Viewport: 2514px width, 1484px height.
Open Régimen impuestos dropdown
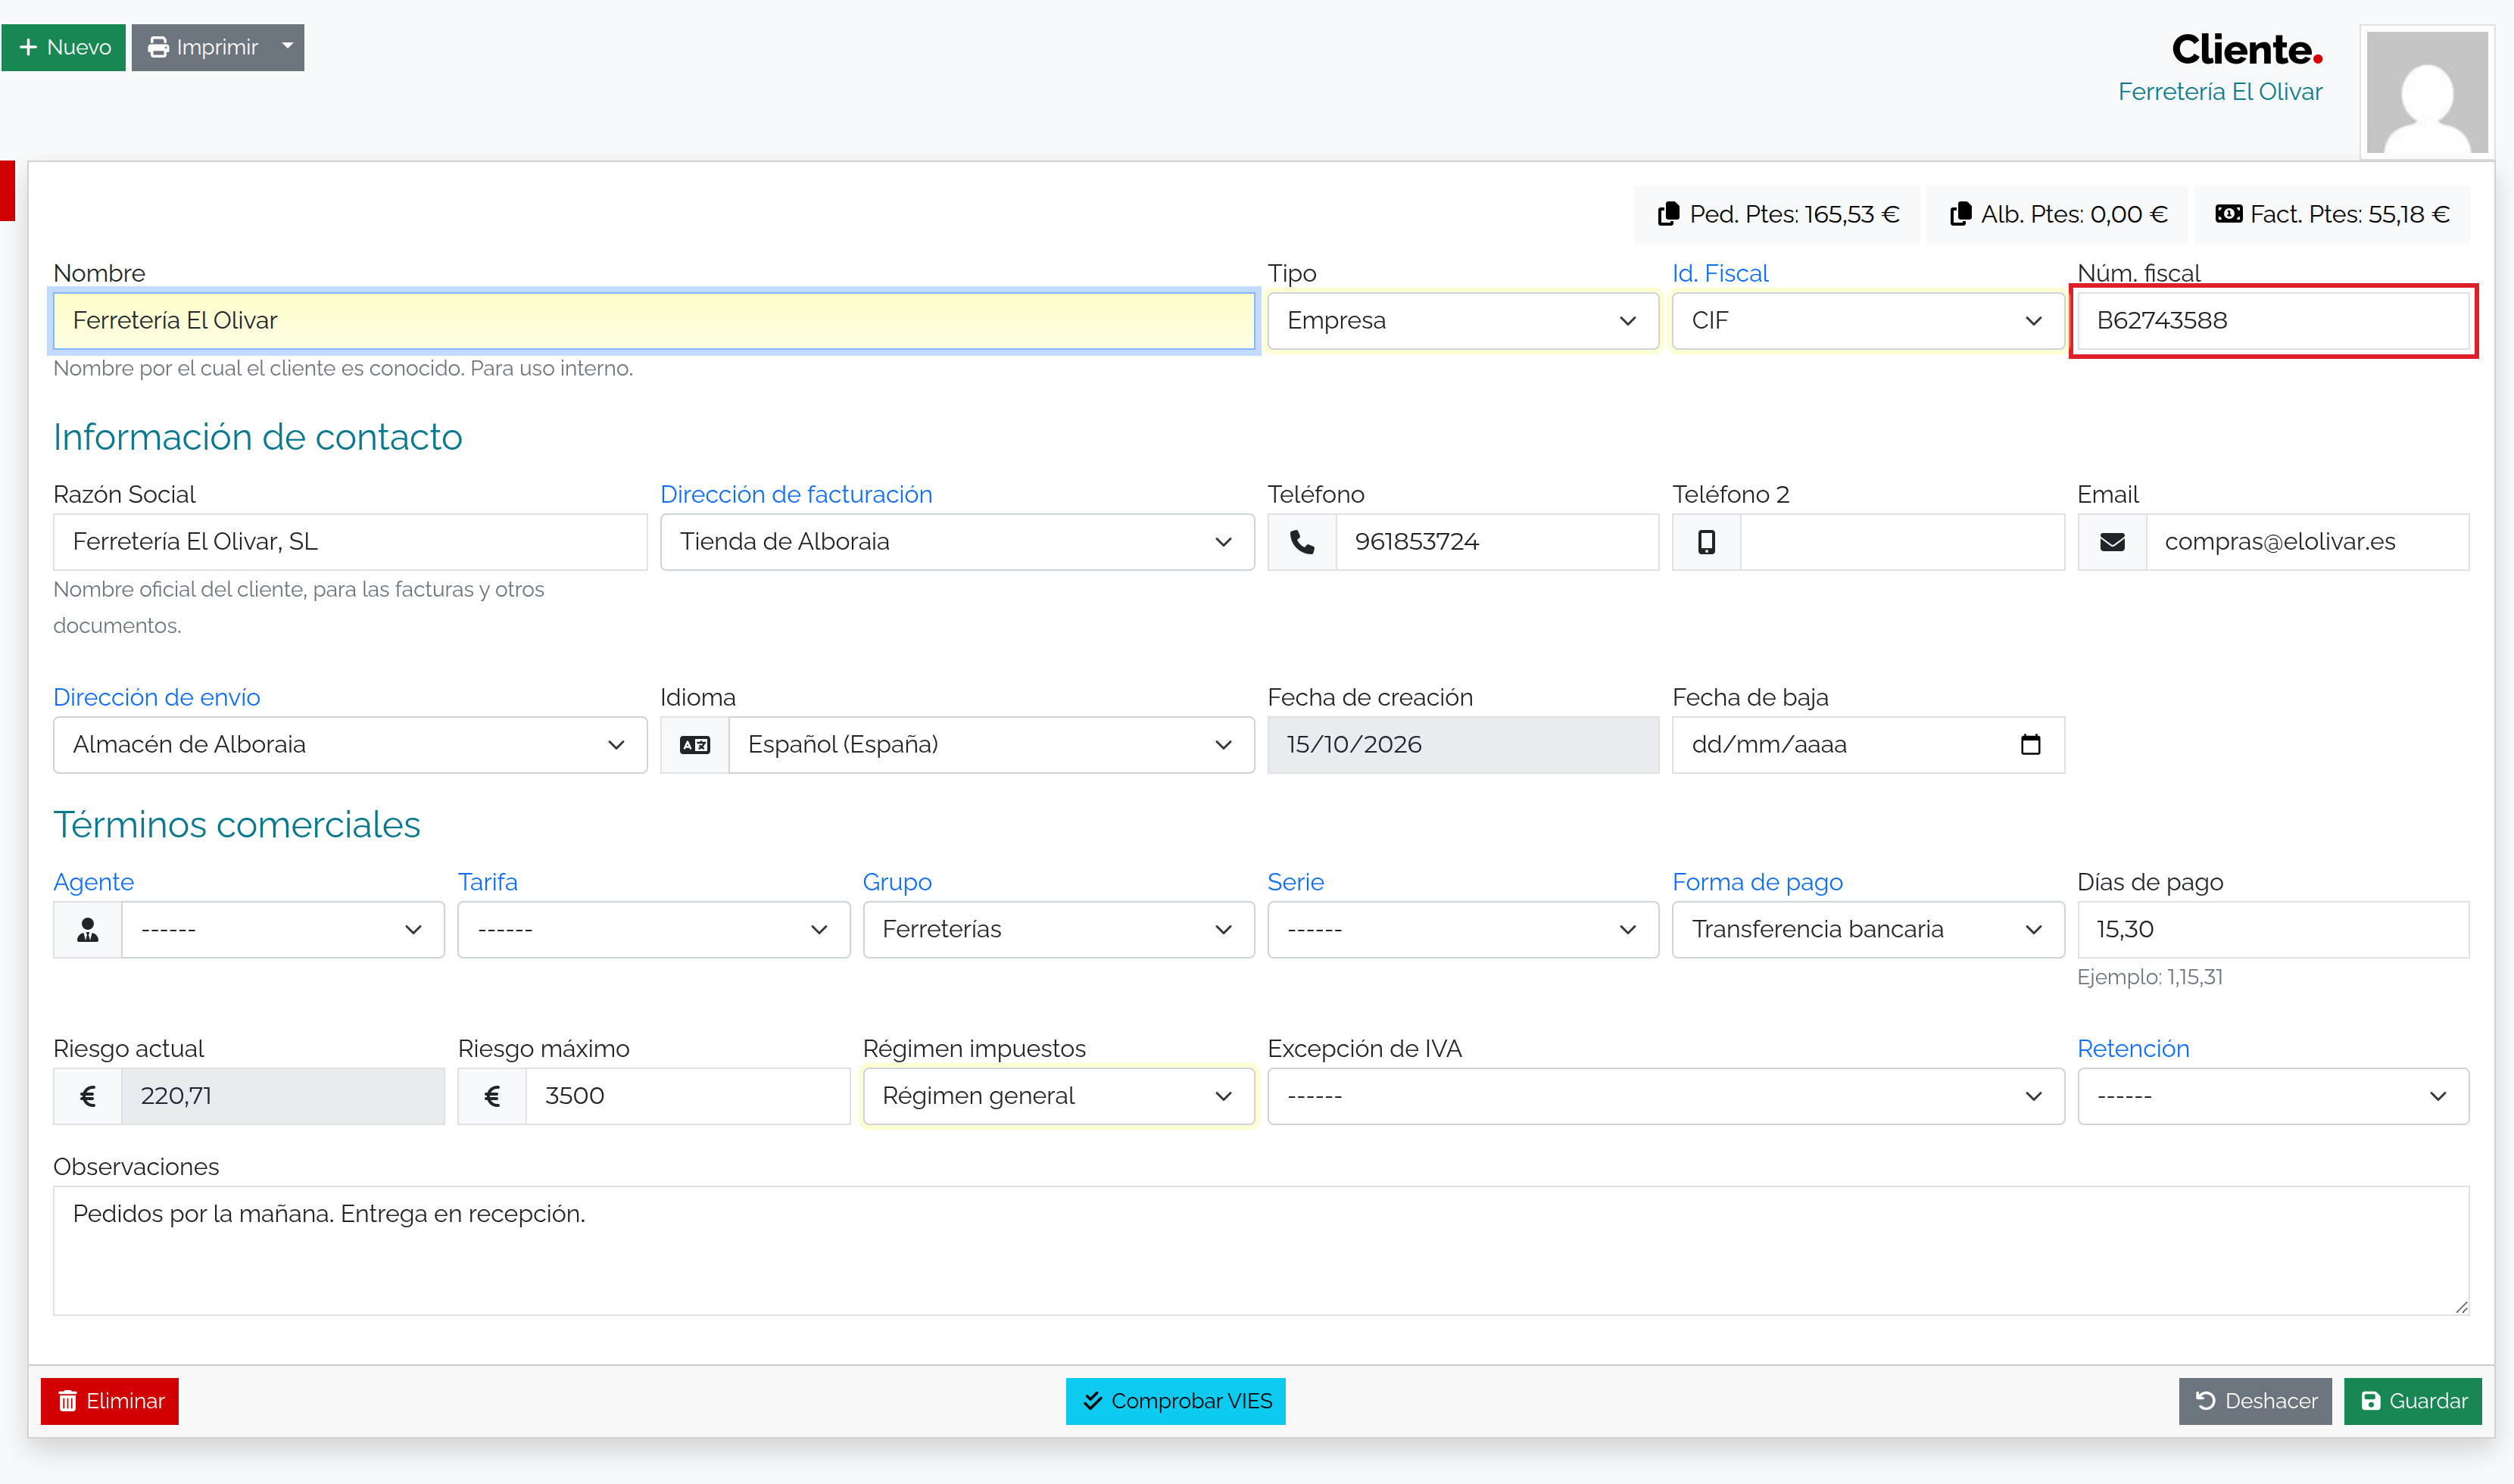[x=1058, y=1096]
